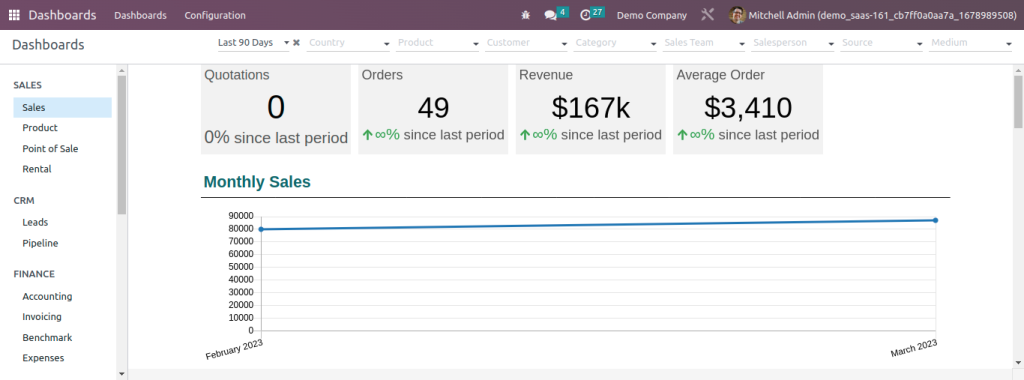The image size is (1024, 380).
Task: Expand the Sales Team filter dropdown
Action: click(x=704, y=43)
